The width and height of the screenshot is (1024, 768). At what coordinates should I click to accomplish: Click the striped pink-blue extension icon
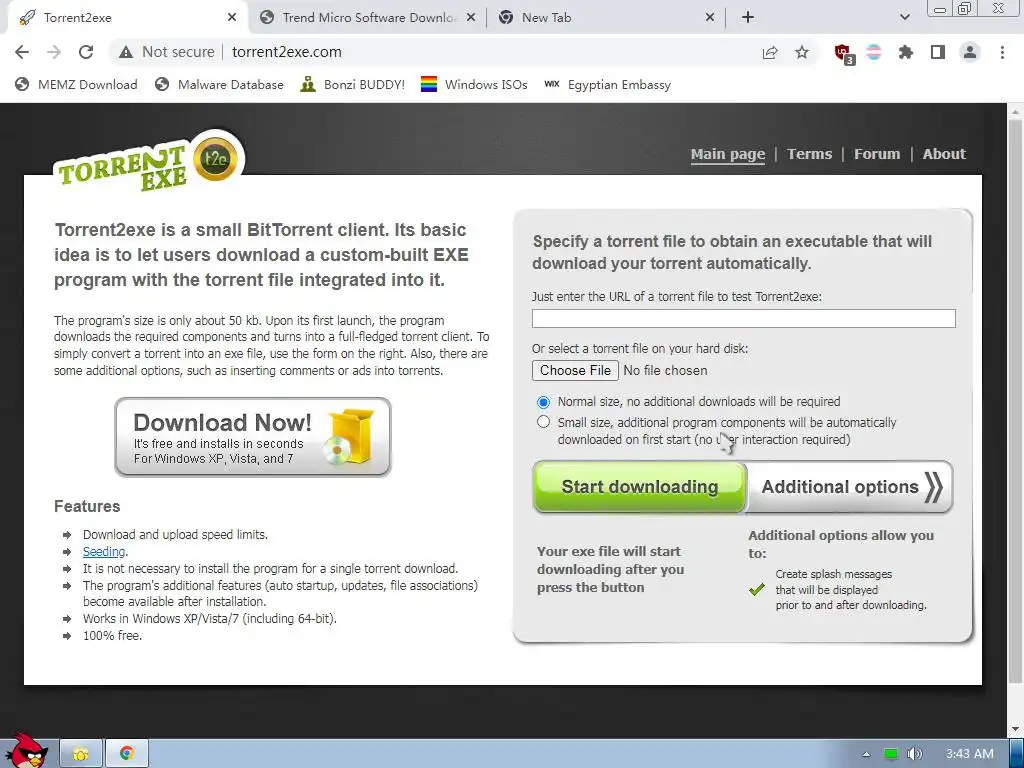(x=874, y=52)
